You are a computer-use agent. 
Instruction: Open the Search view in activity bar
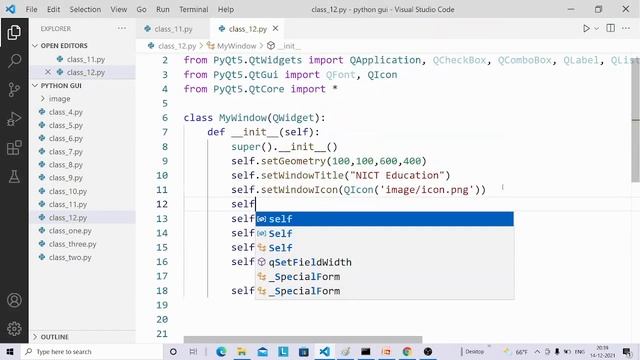[x=14, y=61]
